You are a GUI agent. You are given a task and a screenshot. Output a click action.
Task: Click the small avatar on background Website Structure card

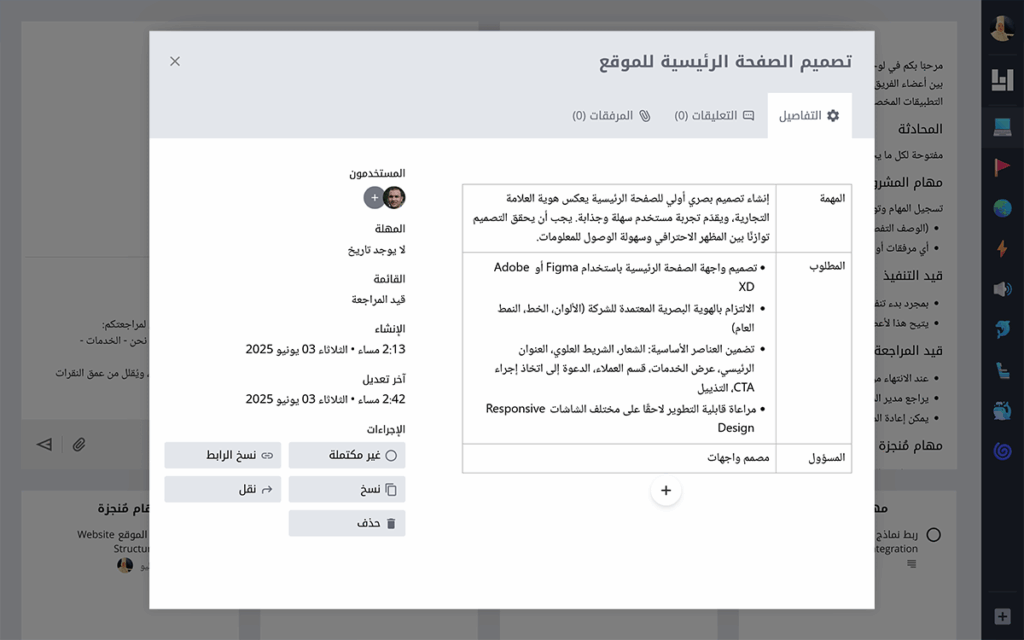coord(125,566)
